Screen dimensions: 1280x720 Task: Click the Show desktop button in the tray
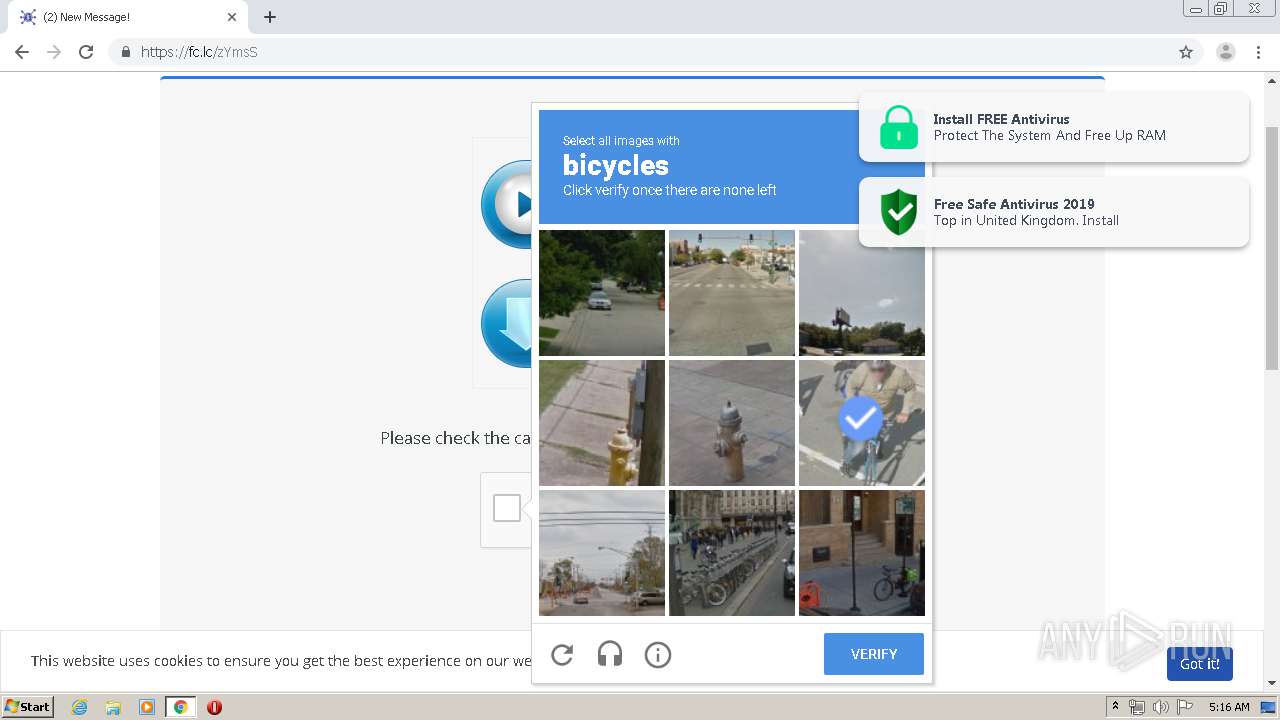pos(1268,707)
